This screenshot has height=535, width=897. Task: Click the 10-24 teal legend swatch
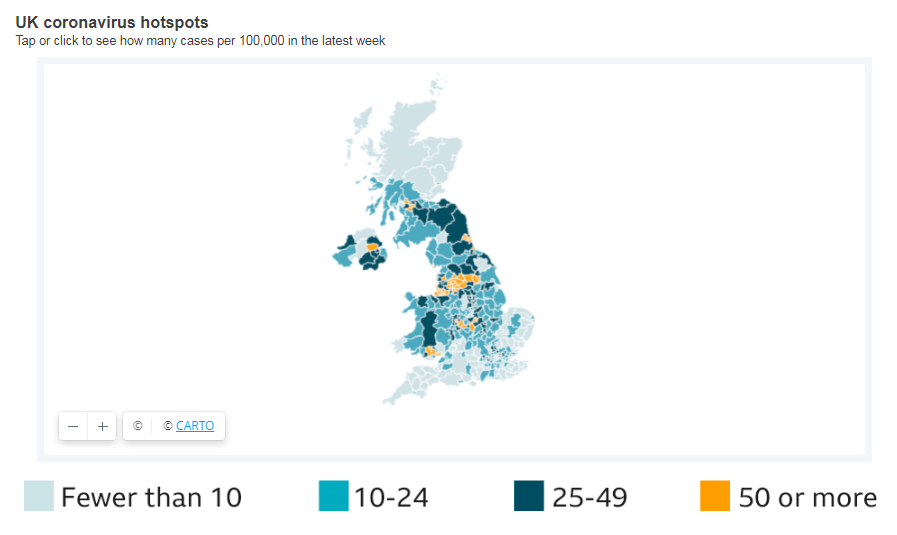[333, 496]
